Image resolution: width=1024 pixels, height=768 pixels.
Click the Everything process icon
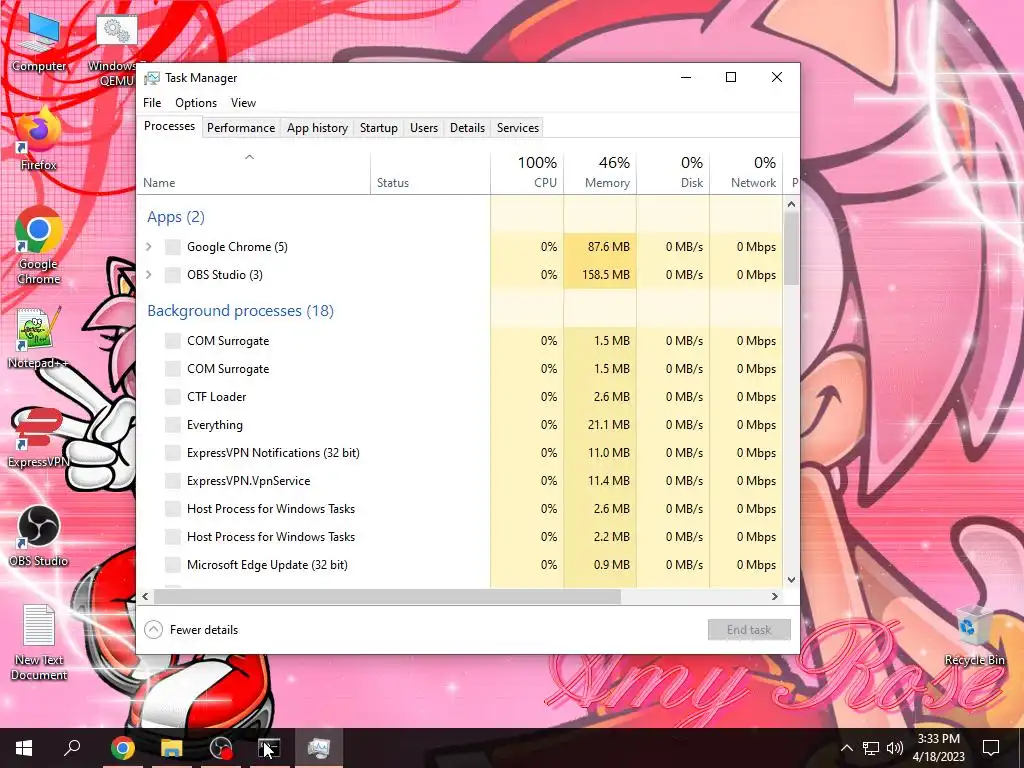pos(172,425)
